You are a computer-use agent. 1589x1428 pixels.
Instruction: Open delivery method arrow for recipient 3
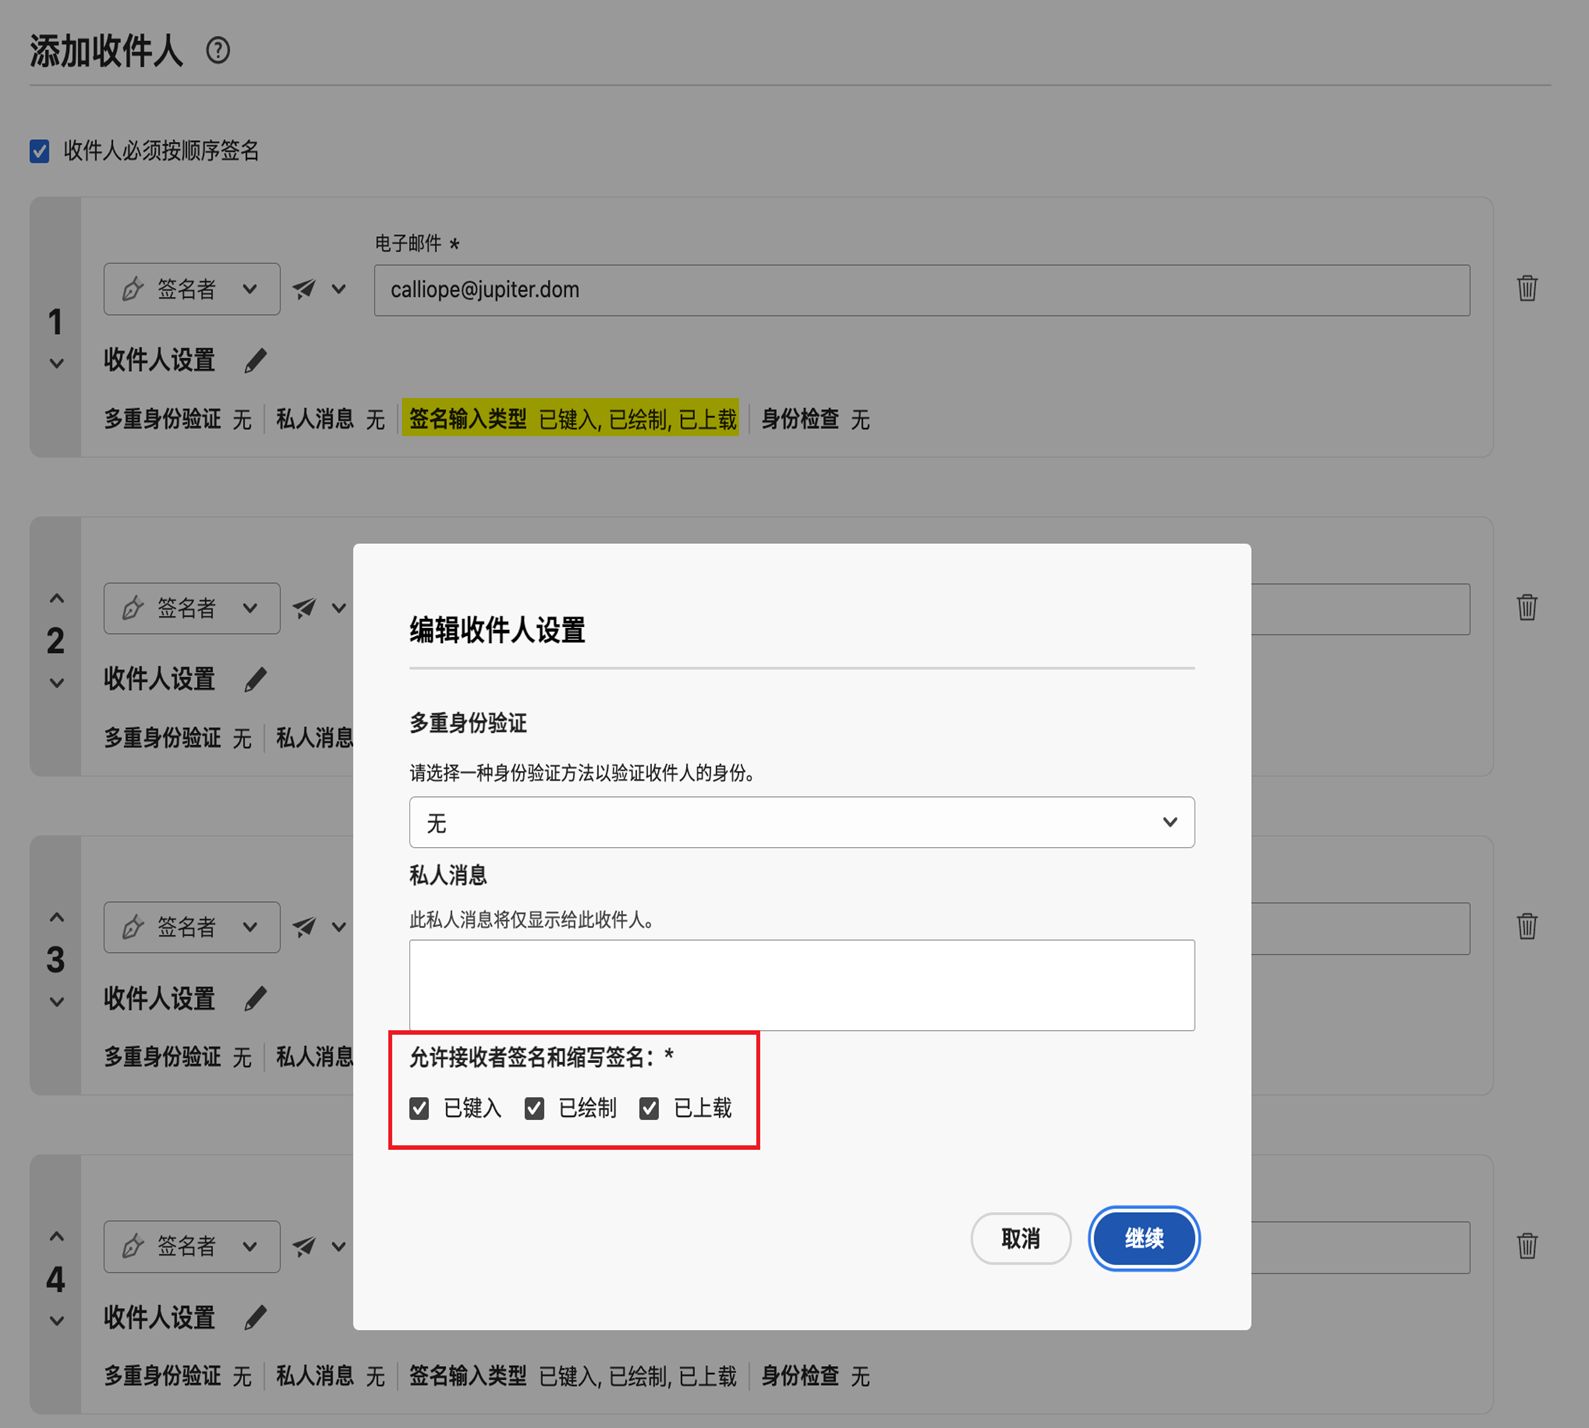click(339, 927)
